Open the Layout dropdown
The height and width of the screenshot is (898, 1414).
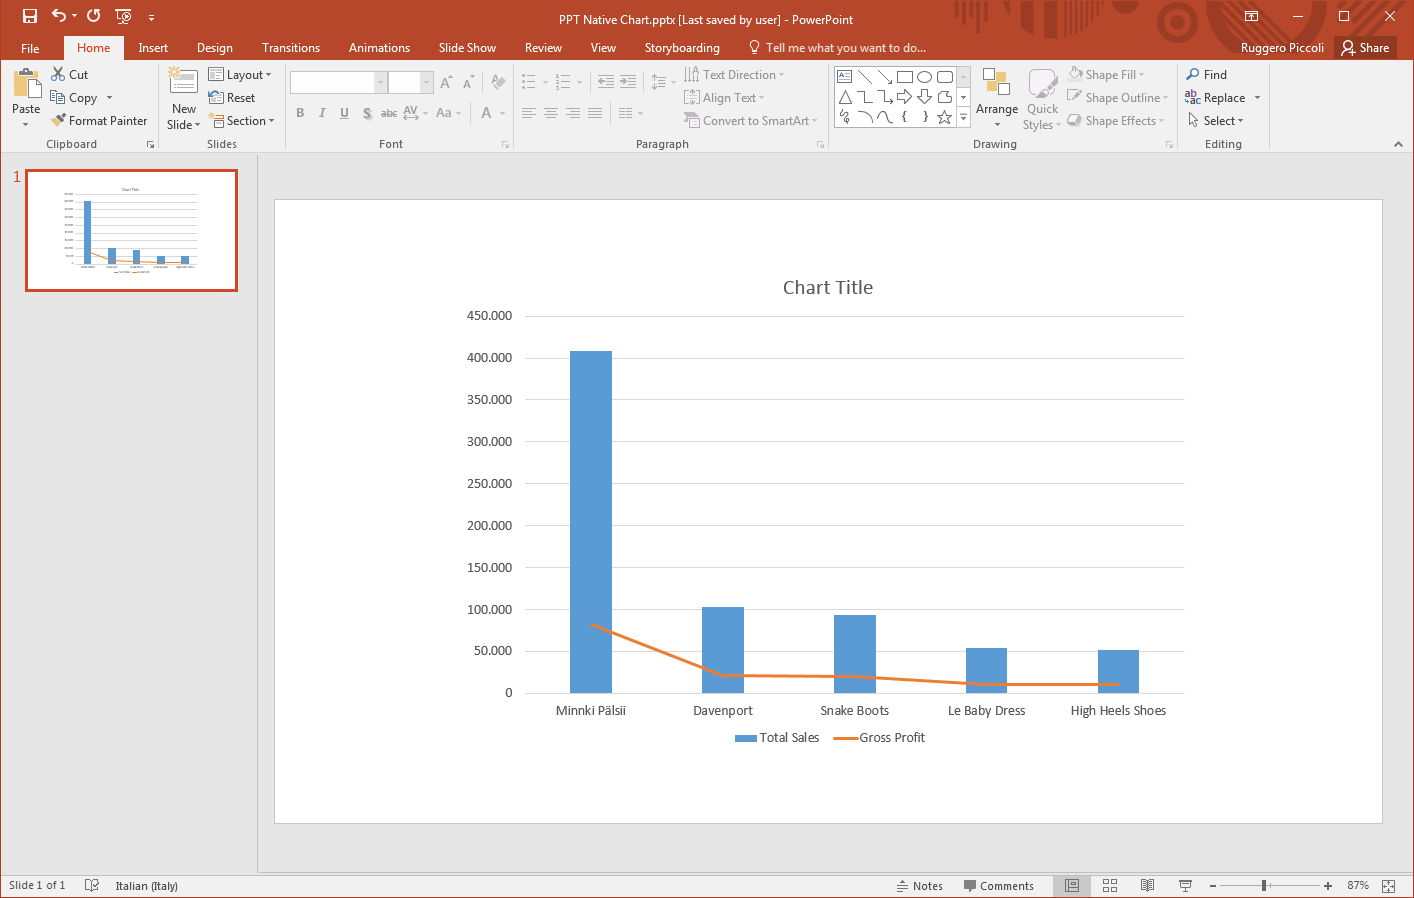click(x=240, y=75)
